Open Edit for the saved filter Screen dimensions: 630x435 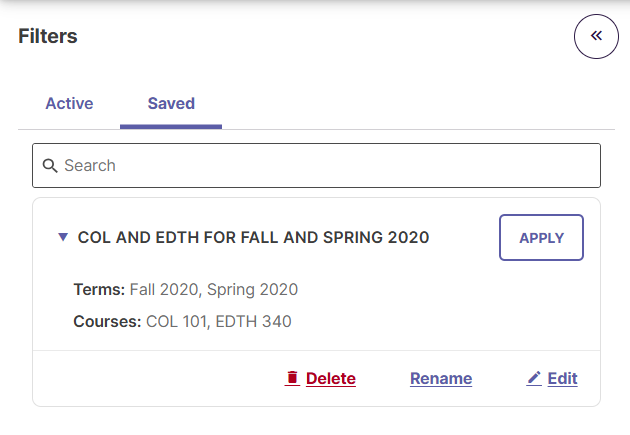(562, 378)
